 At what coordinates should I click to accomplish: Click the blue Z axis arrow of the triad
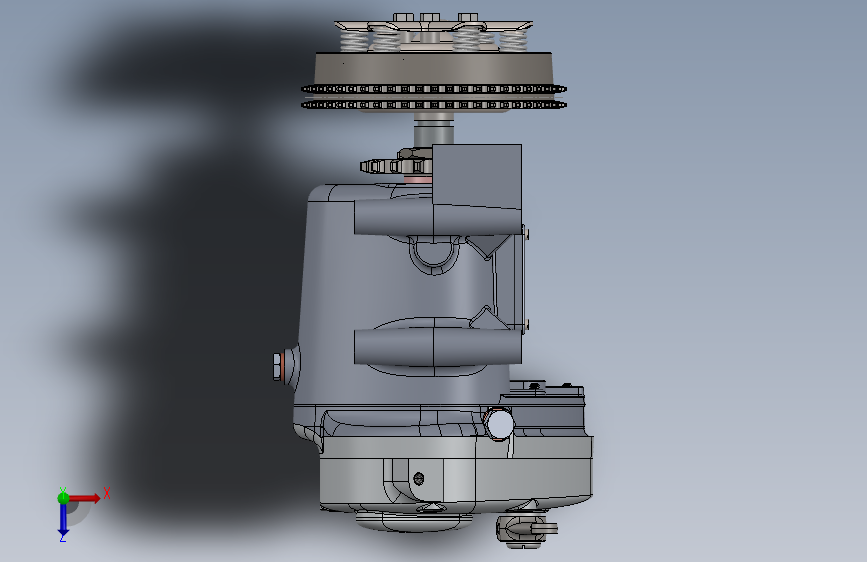(x=63, y=521)
